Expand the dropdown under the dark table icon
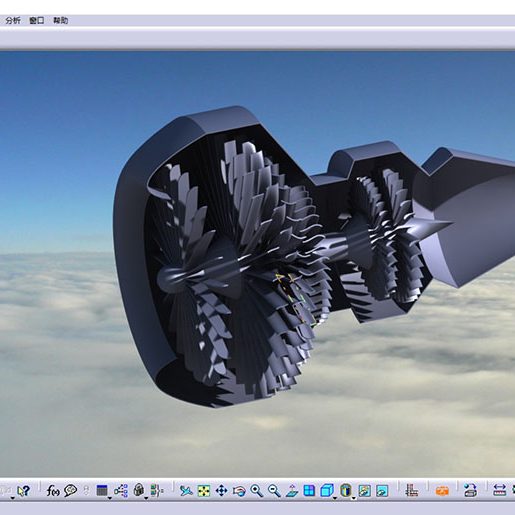This screenshot has height=515, width=515. pos(109,498)
